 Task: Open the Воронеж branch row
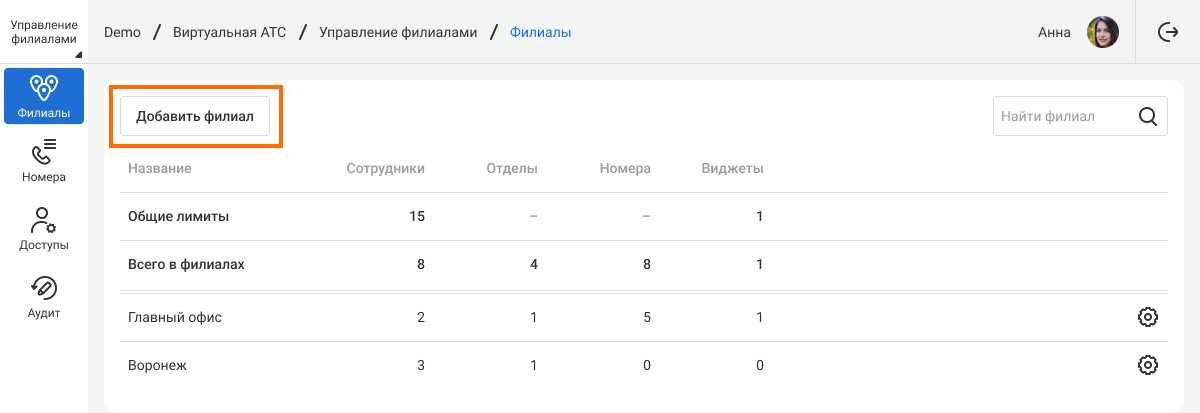coord(157,365)
